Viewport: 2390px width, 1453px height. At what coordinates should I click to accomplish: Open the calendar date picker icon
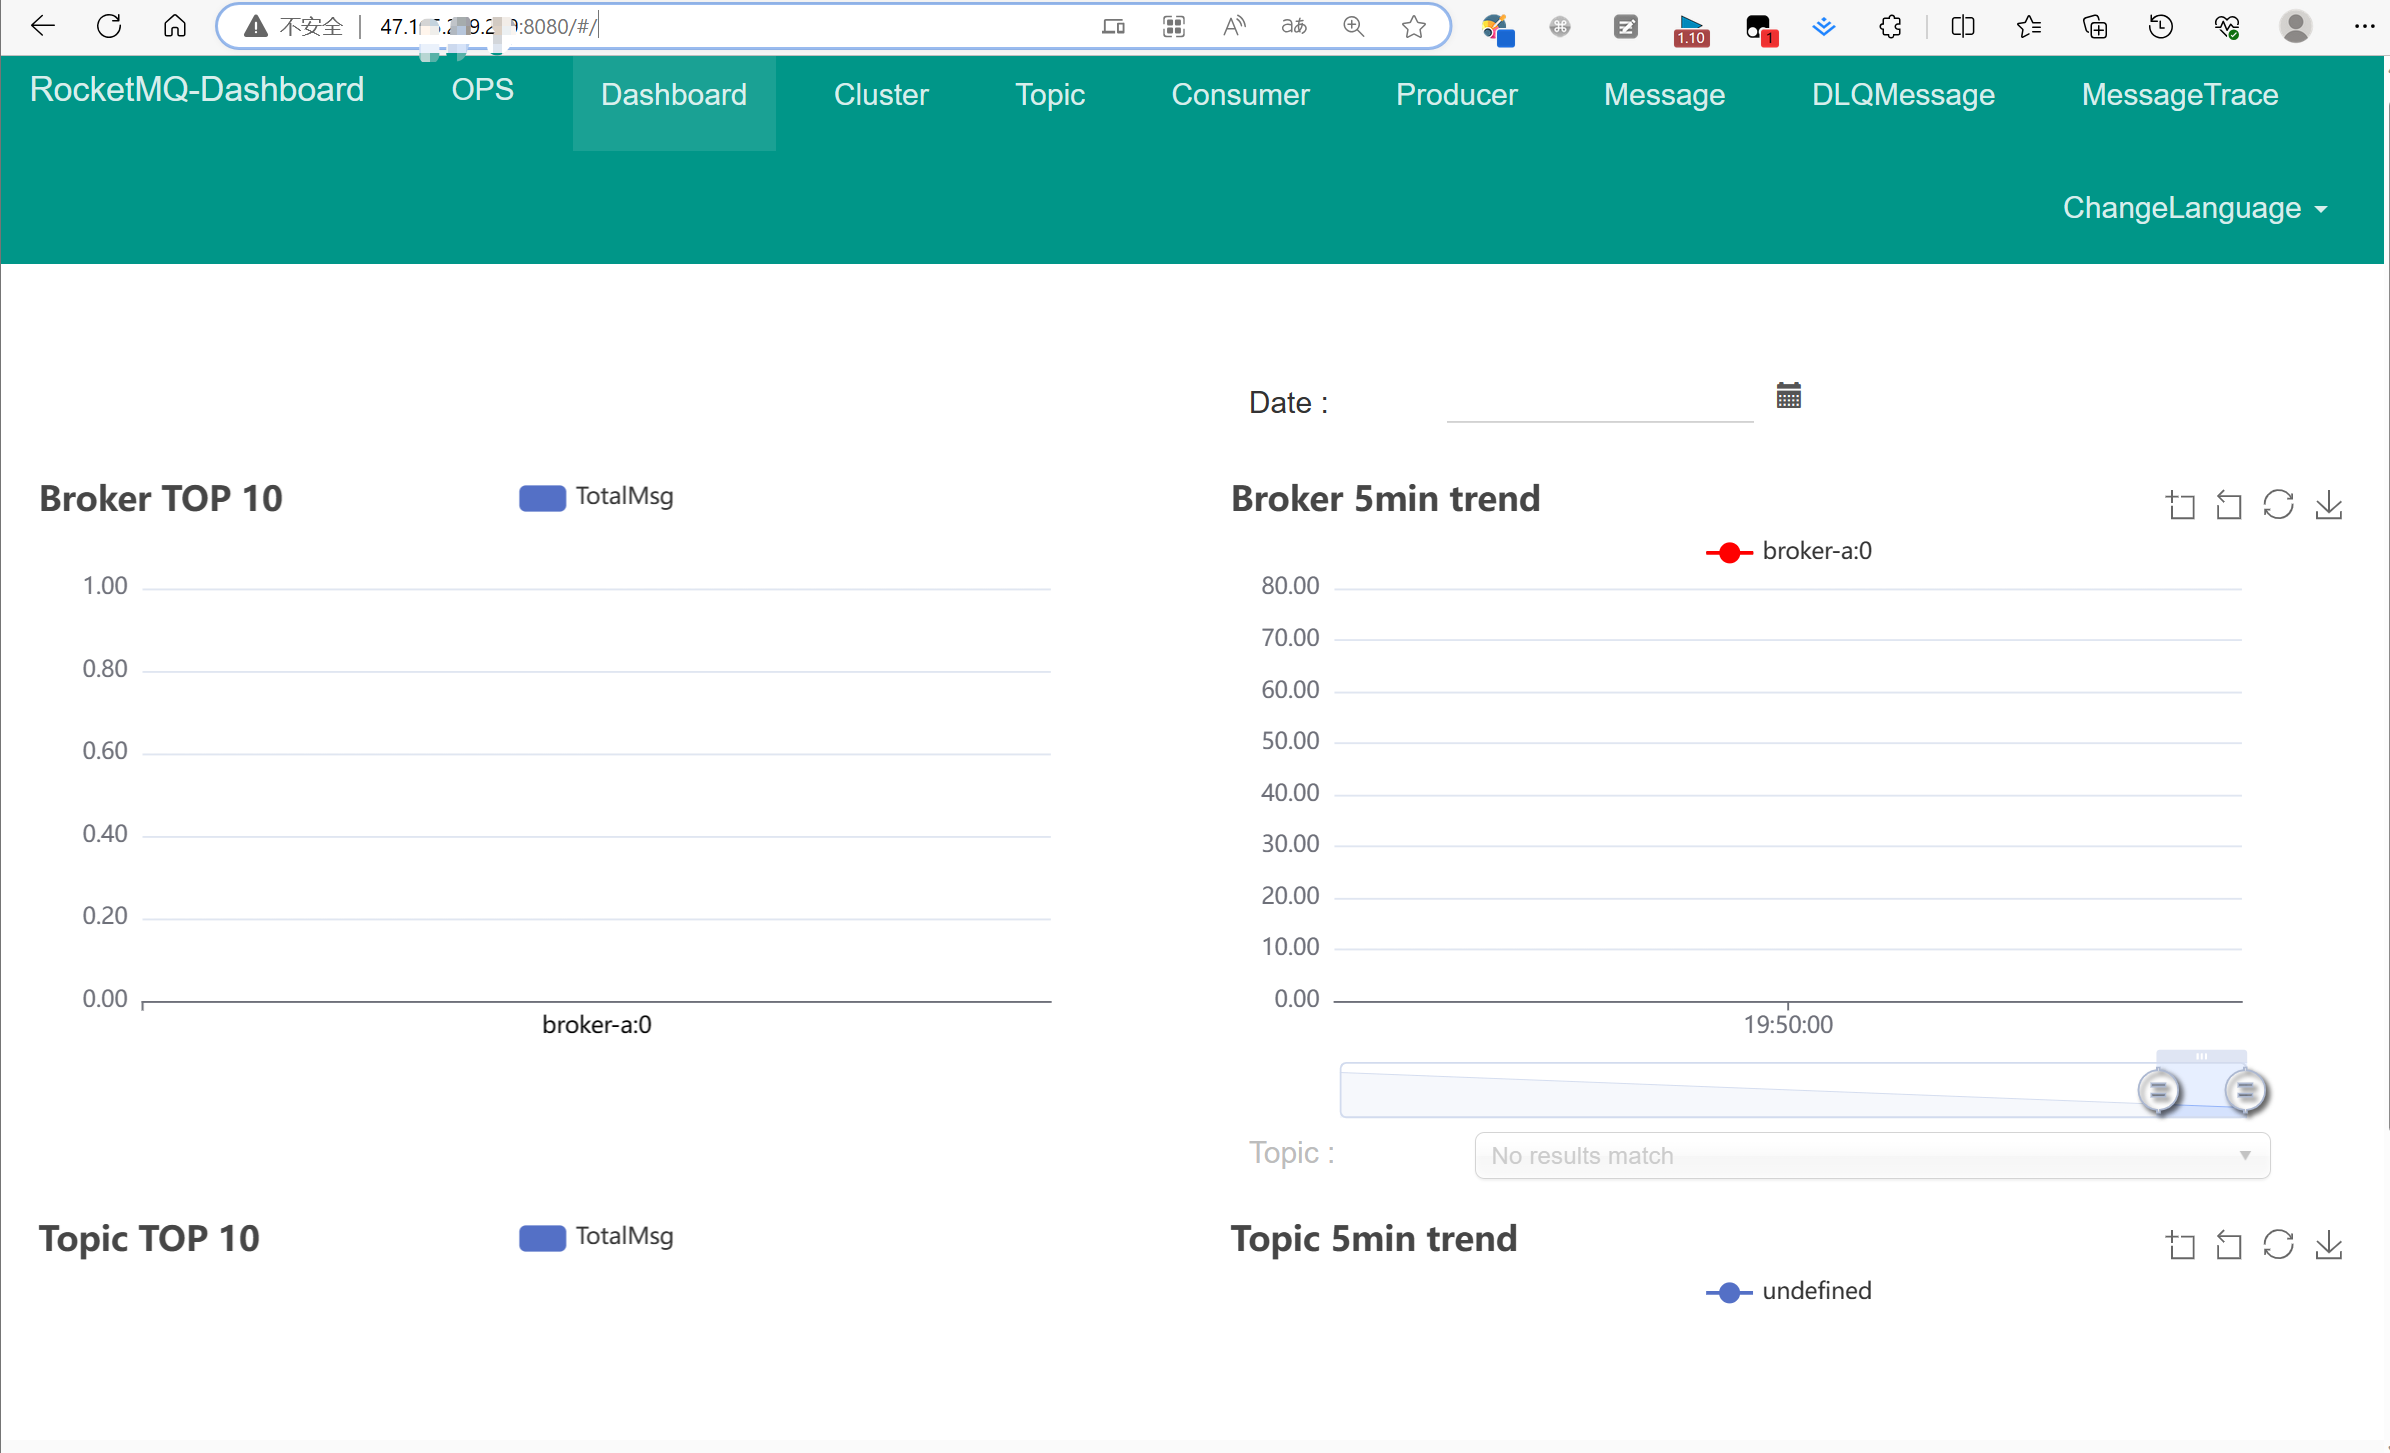1788,396
